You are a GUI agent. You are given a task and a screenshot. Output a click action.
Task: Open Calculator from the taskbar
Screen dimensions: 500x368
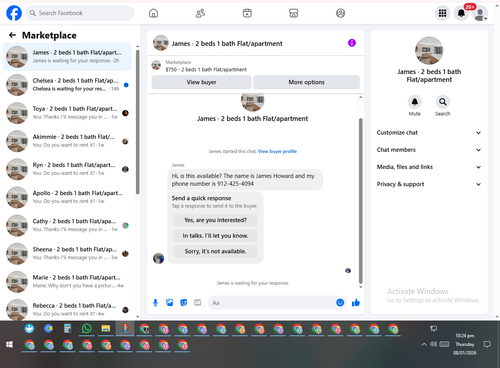pyautogui.click(x=67, y=329)
